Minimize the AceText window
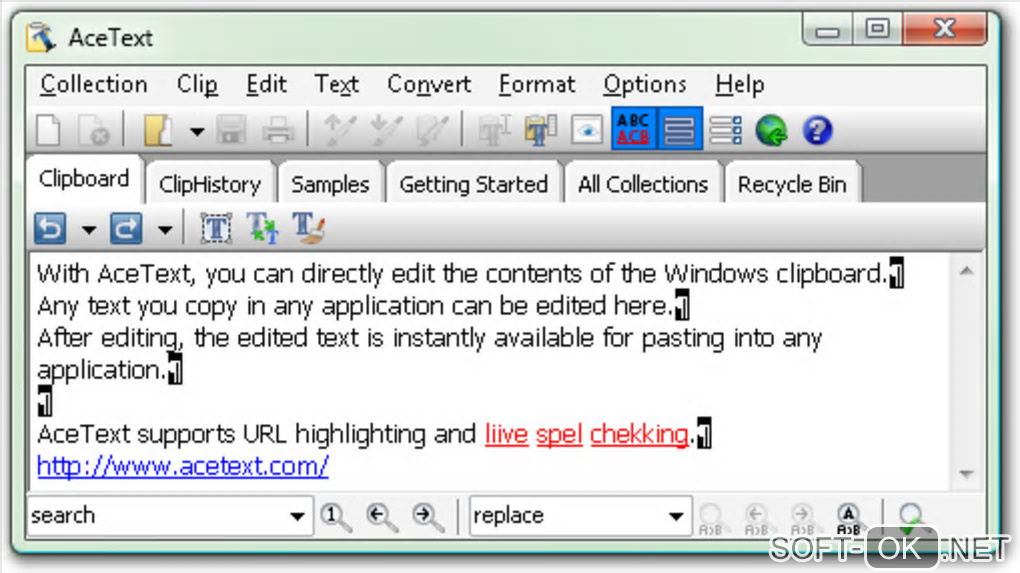 pyautogui.click(x=827, y=31)
